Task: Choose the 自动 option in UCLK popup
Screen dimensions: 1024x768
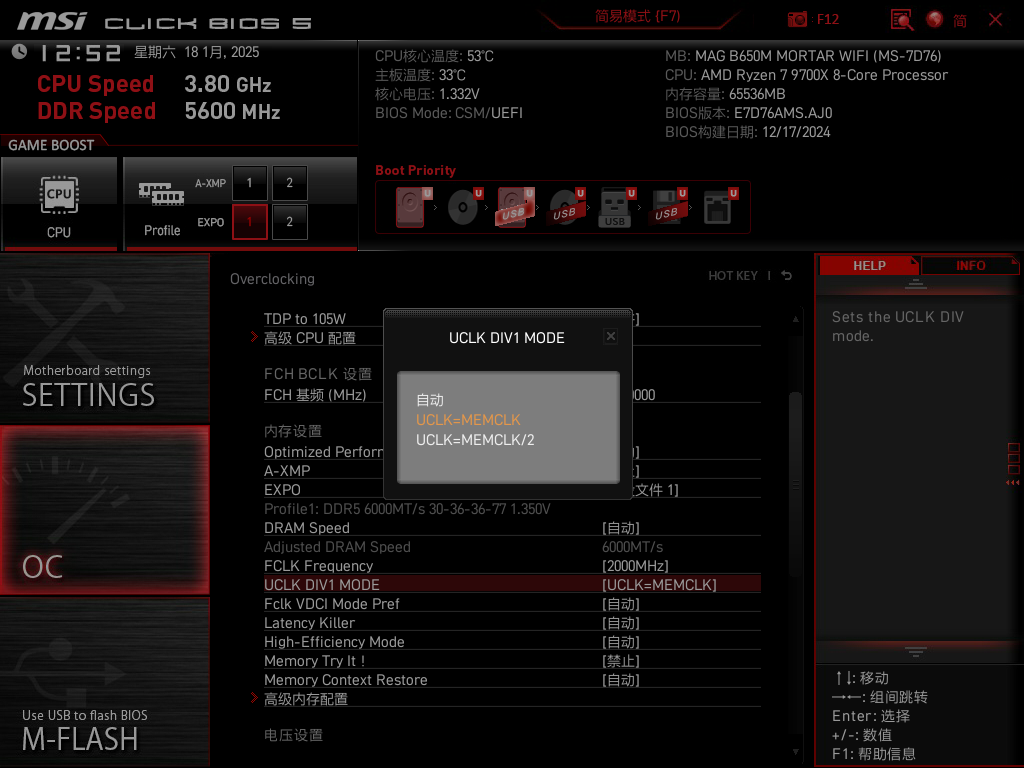Action: click(x=430, y=400)
